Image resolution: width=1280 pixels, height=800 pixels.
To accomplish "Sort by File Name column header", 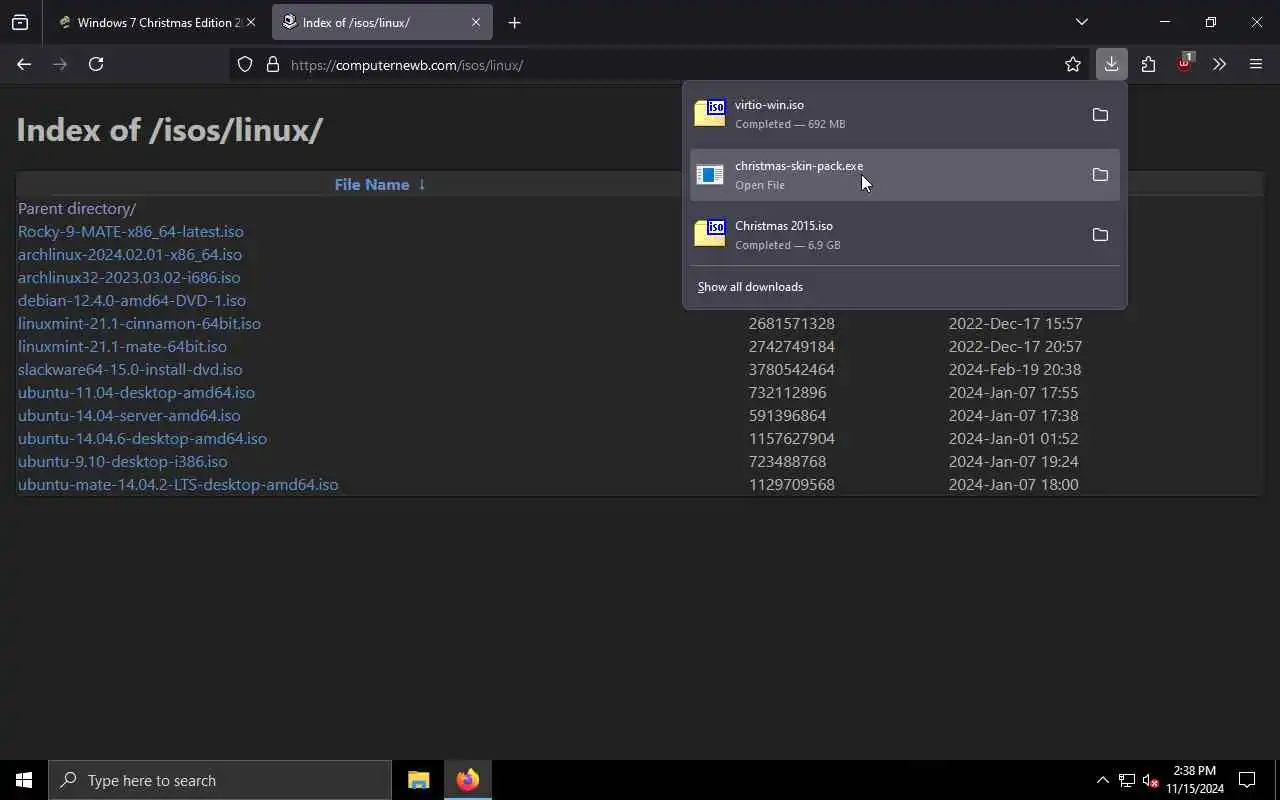I will click(371, 184).
